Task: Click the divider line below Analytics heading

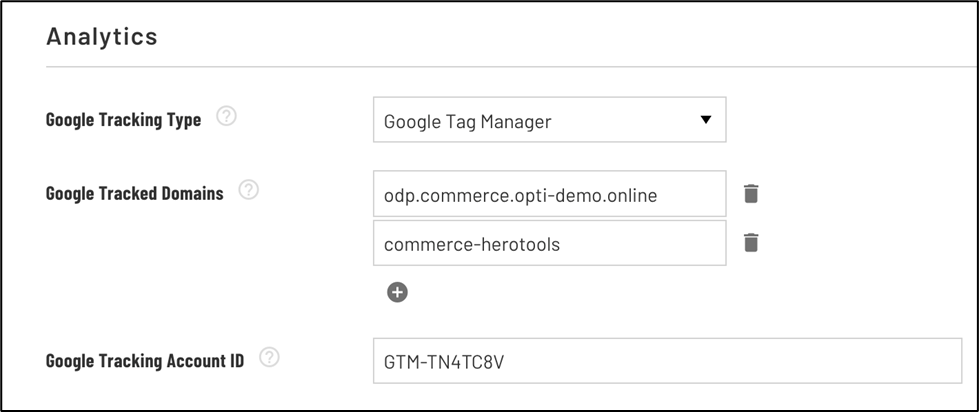Action: pyautogui.click(x=511, y=66)
